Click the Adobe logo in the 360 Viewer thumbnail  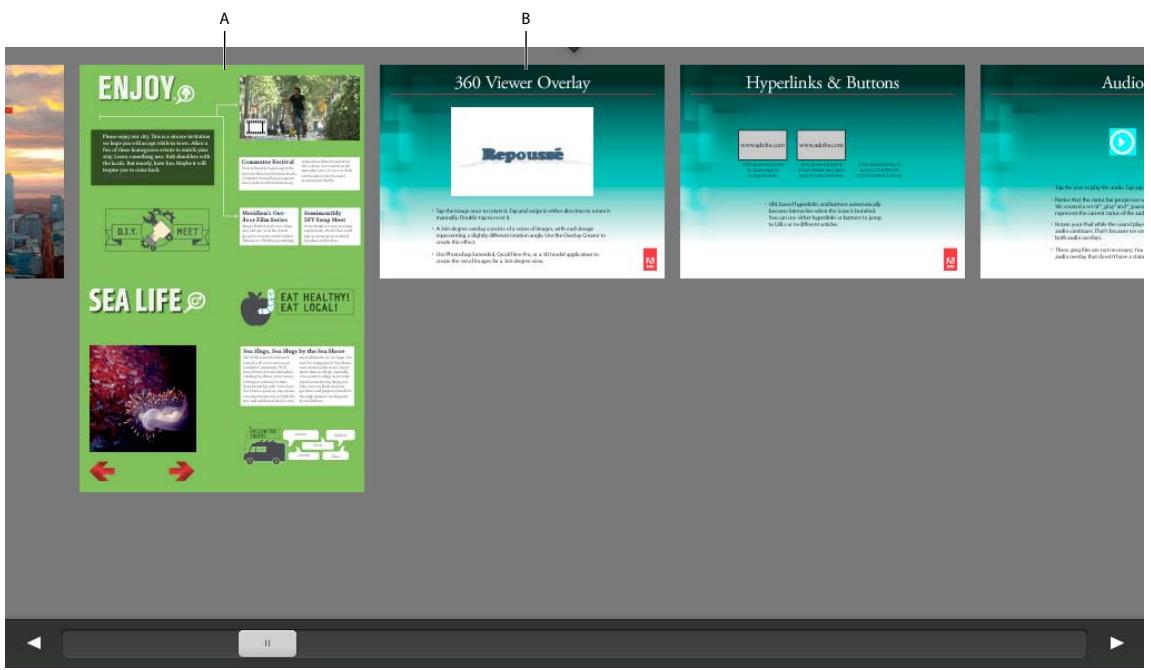click(650, 260)
